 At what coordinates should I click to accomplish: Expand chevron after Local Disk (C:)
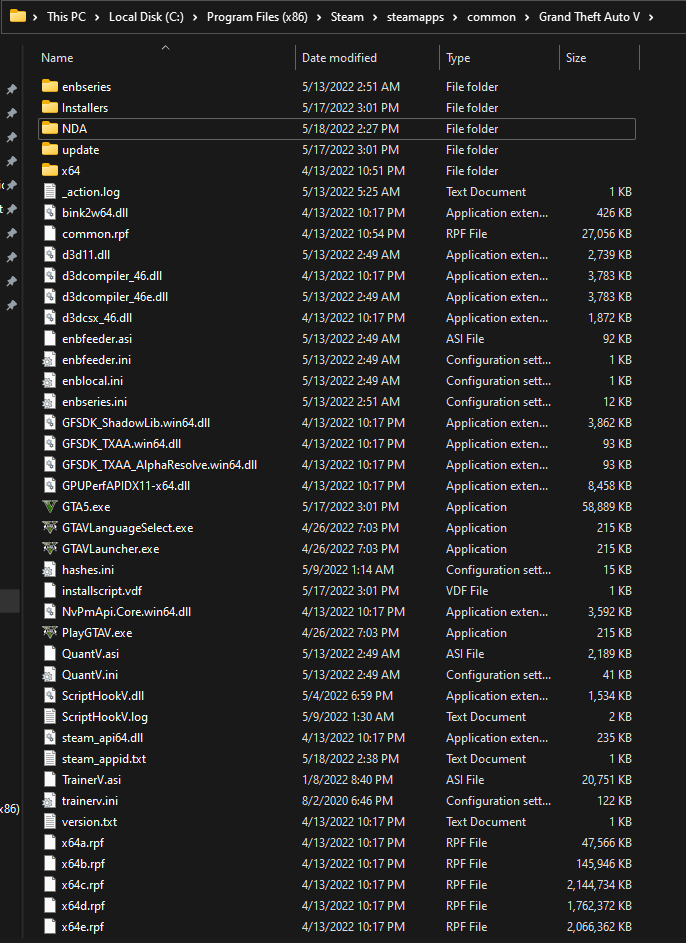[x=195, y=17]
